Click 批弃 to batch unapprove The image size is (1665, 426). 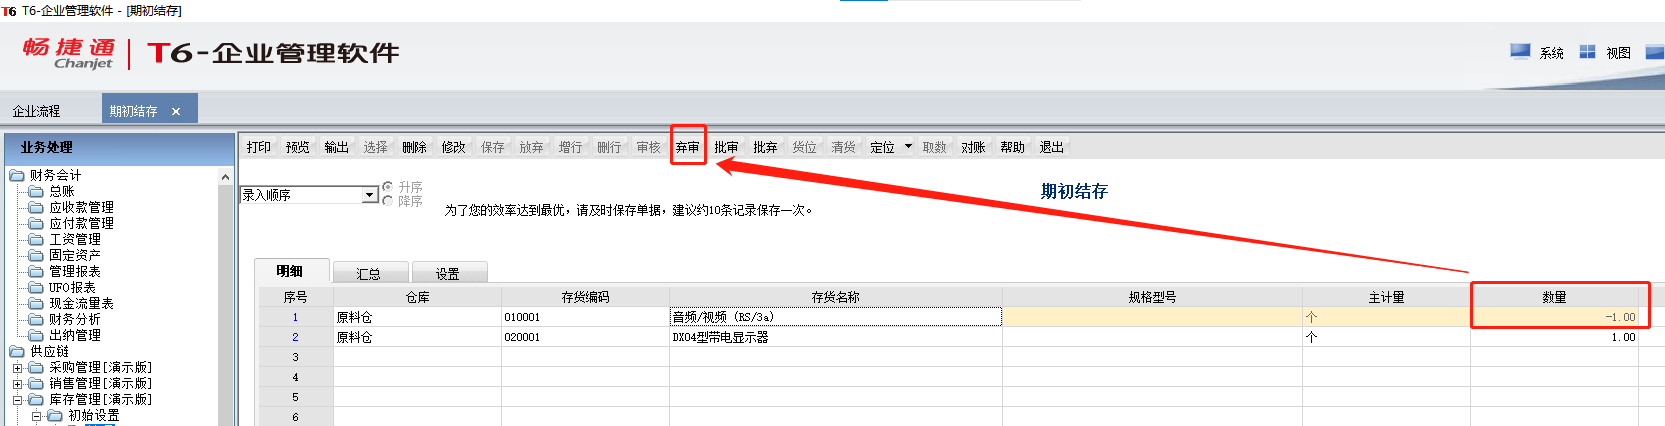point(766,147)
